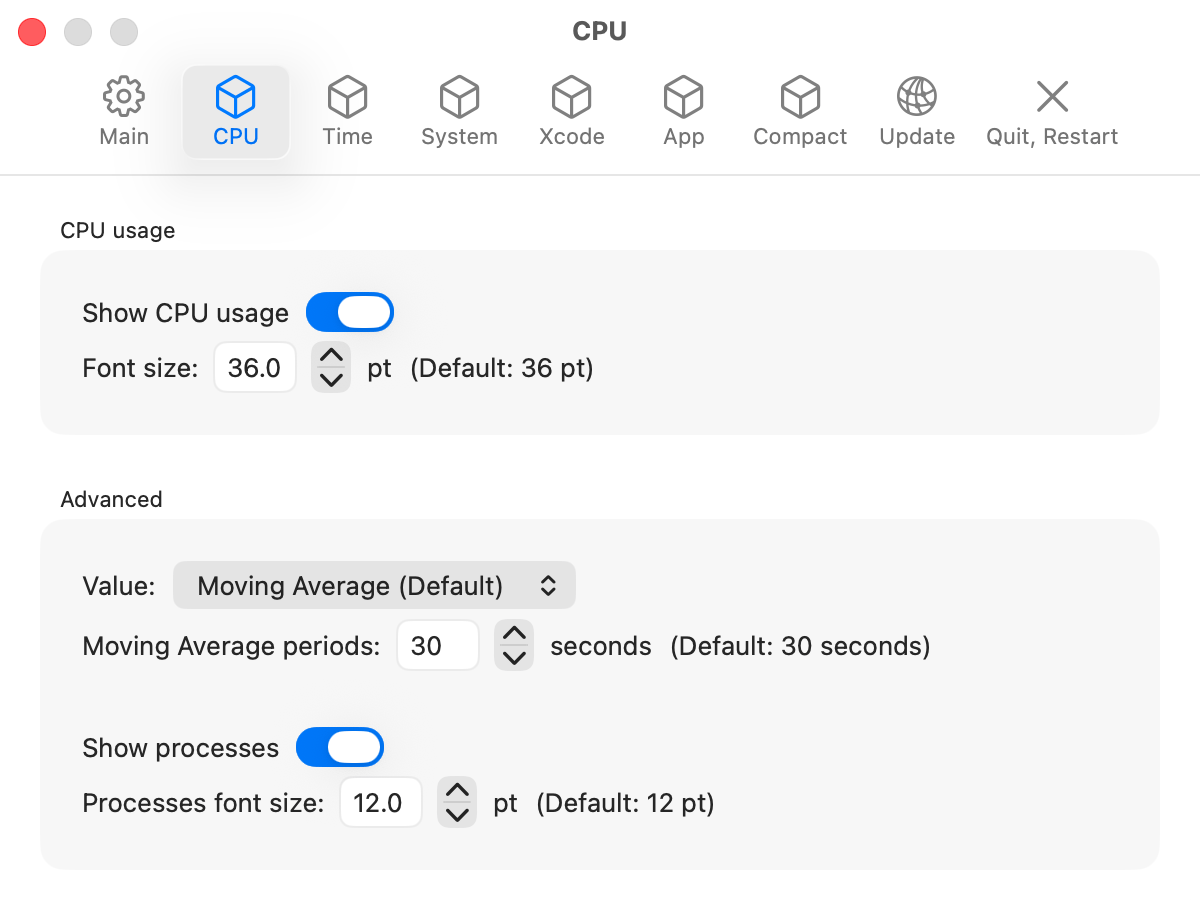
Task: Open the System settings icon
Action: pos(459,110)
